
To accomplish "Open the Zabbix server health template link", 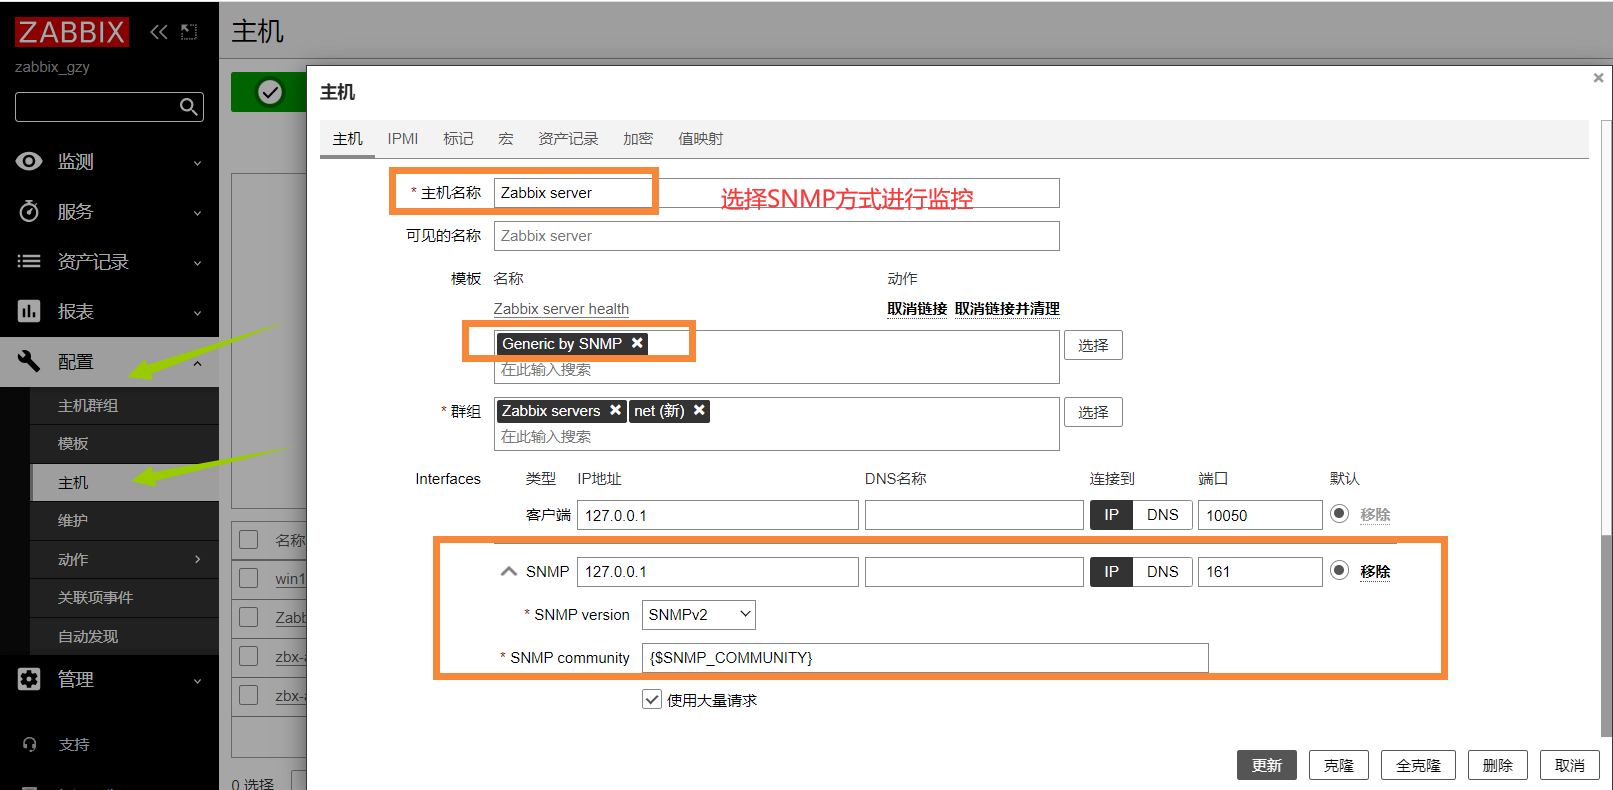I will point(561,309).
